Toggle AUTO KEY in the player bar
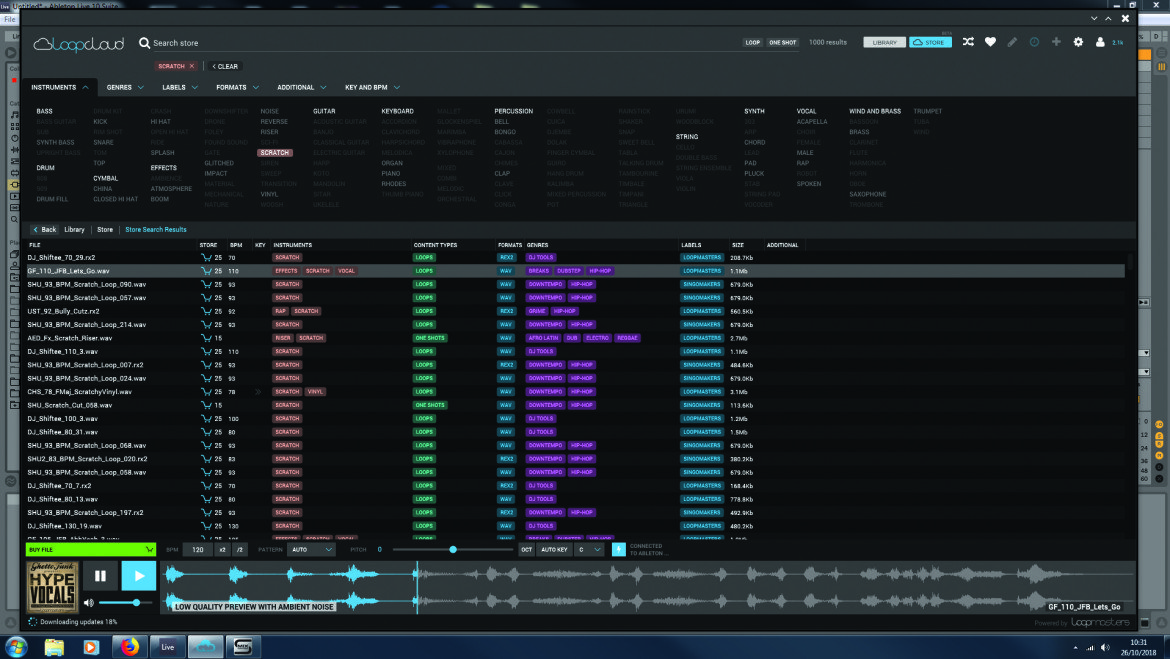Image resolution: width=1170 pixels, height=659 pixels. coord(554,550)
